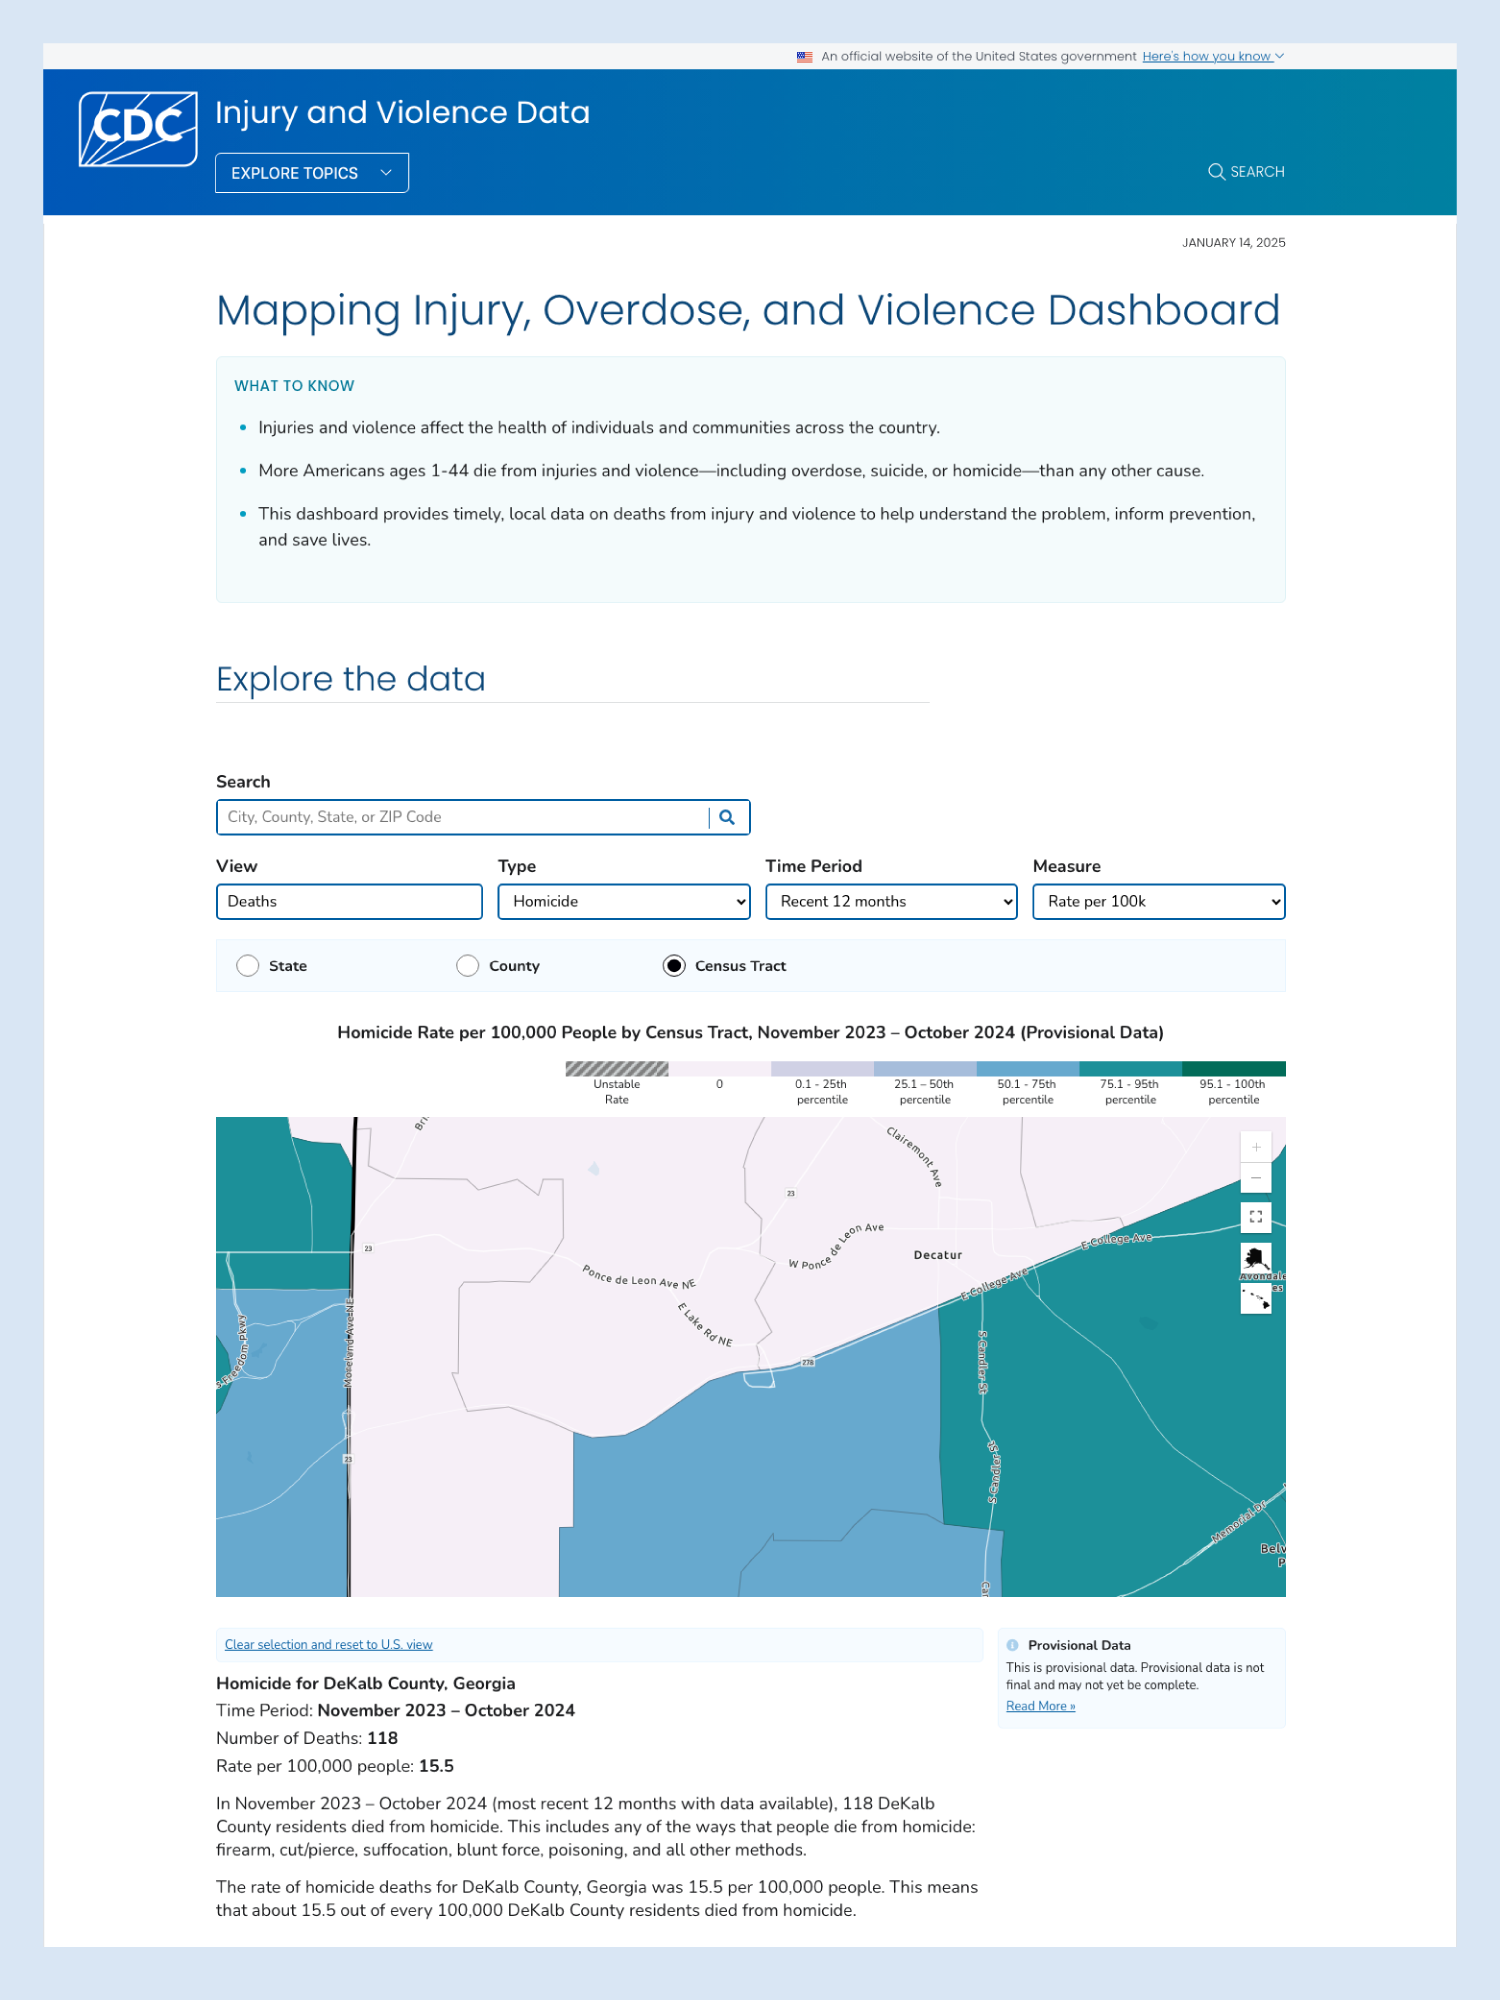Zoom in on the map with plus
The width and height of the screenshot is (1500, 2000).
pos(1256,1147)
